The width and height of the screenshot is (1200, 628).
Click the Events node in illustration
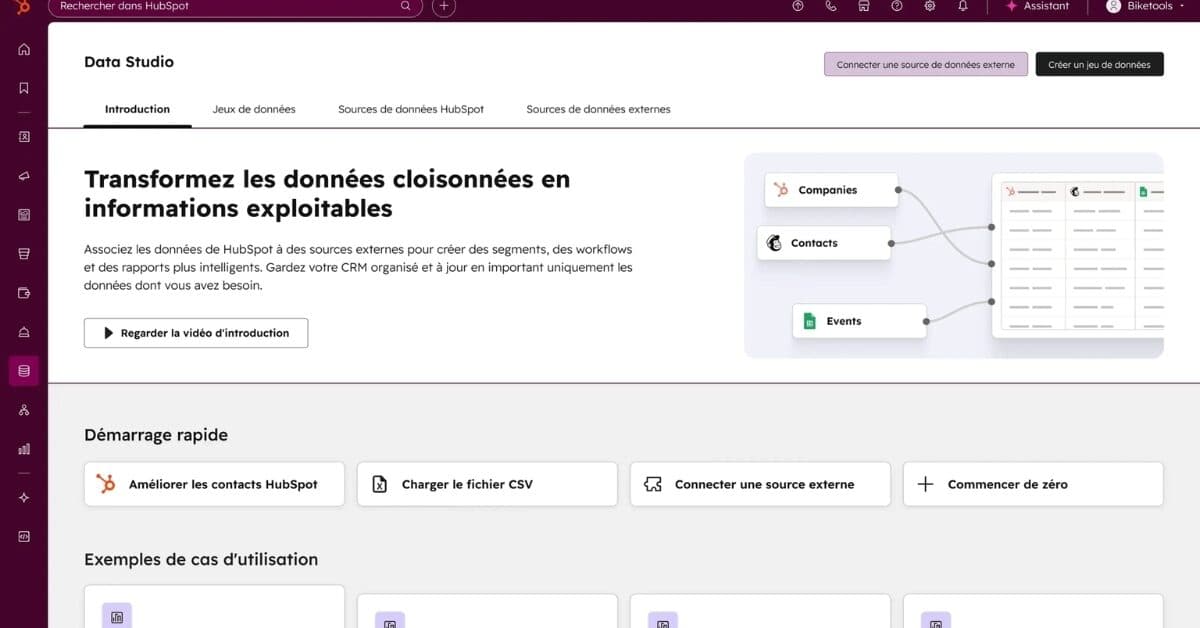tap(859, 321)
